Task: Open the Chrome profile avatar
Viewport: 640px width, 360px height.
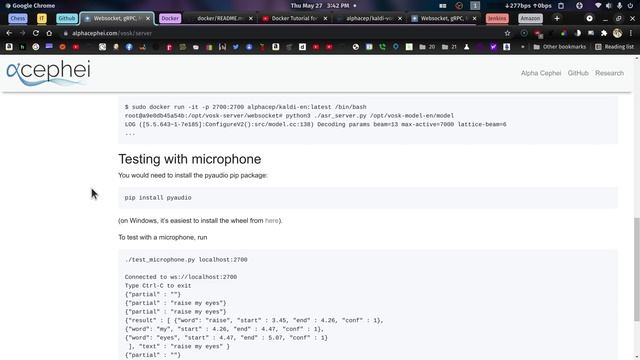Action: click(618, 33)
